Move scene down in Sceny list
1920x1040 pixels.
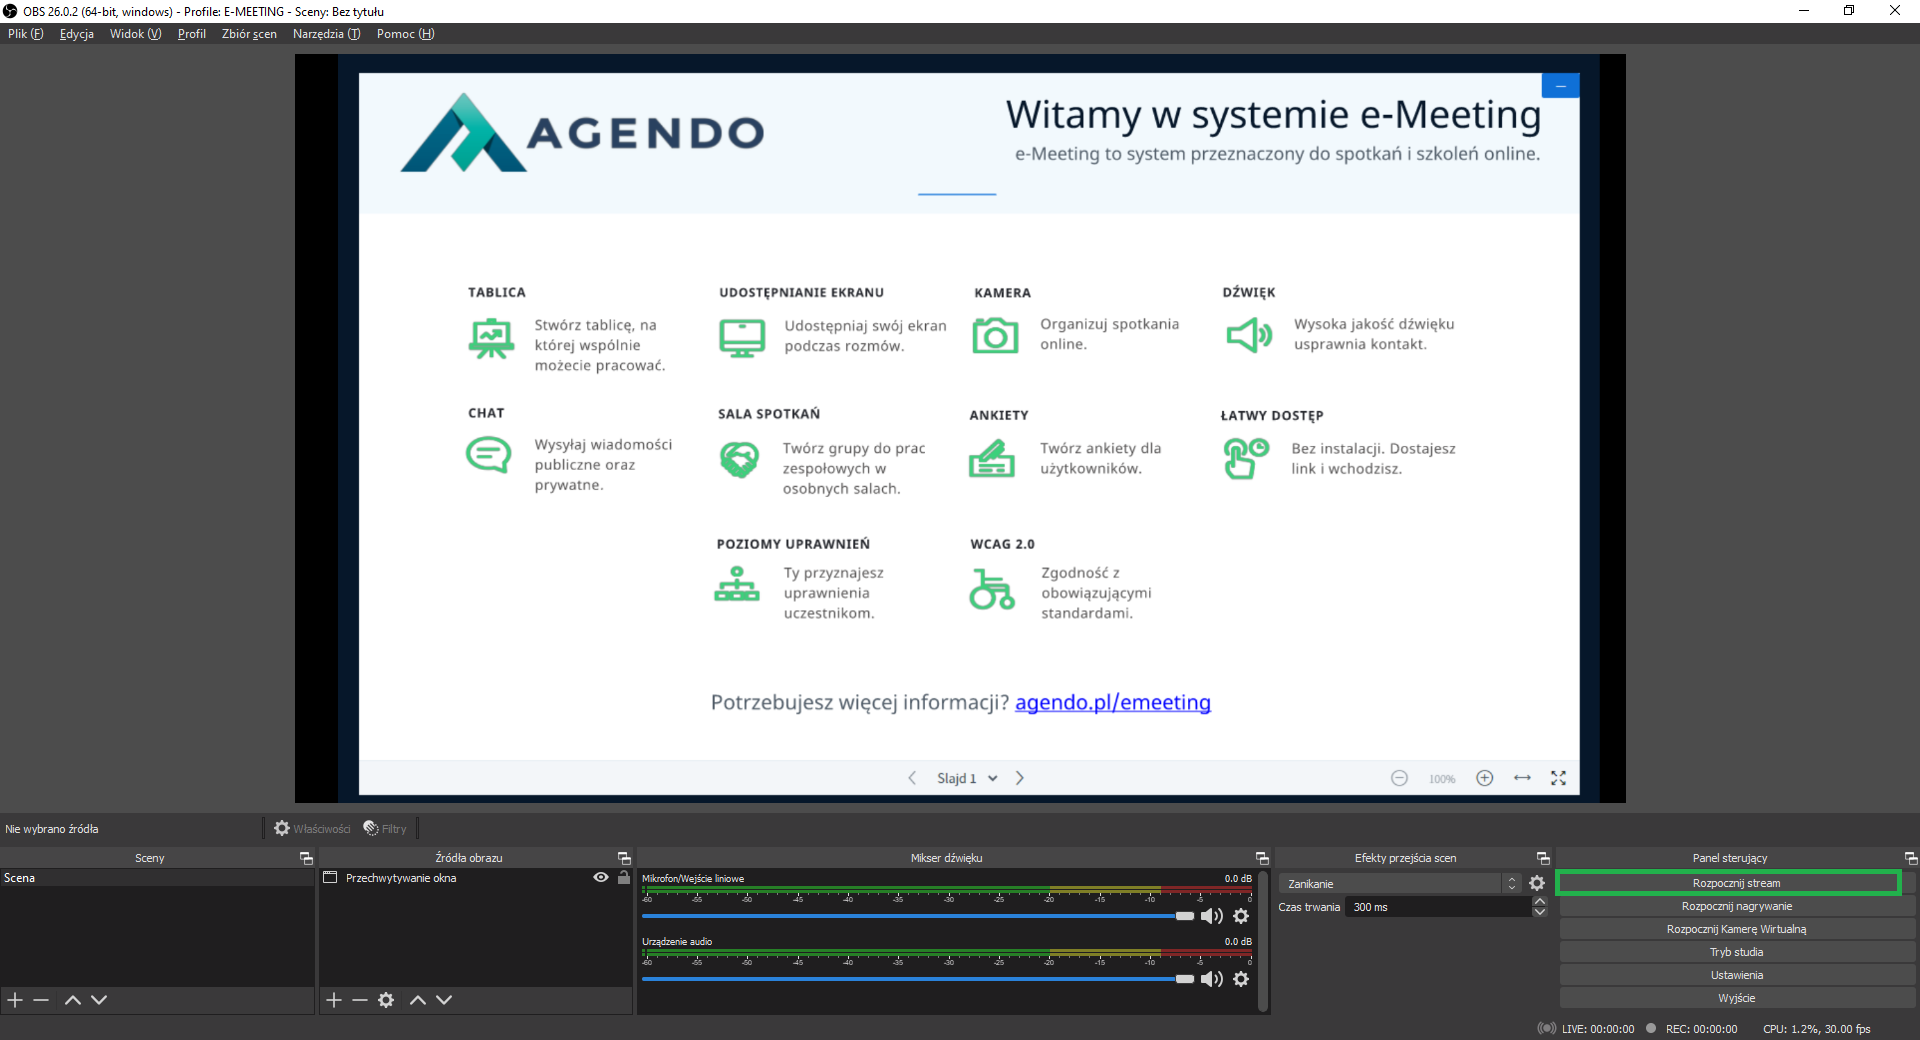(99, 1000)
